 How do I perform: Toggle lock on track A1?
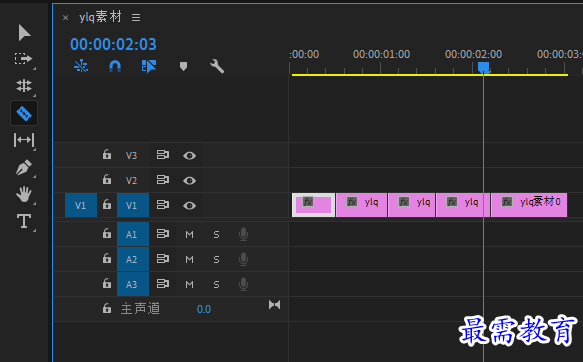coord(107,233)
